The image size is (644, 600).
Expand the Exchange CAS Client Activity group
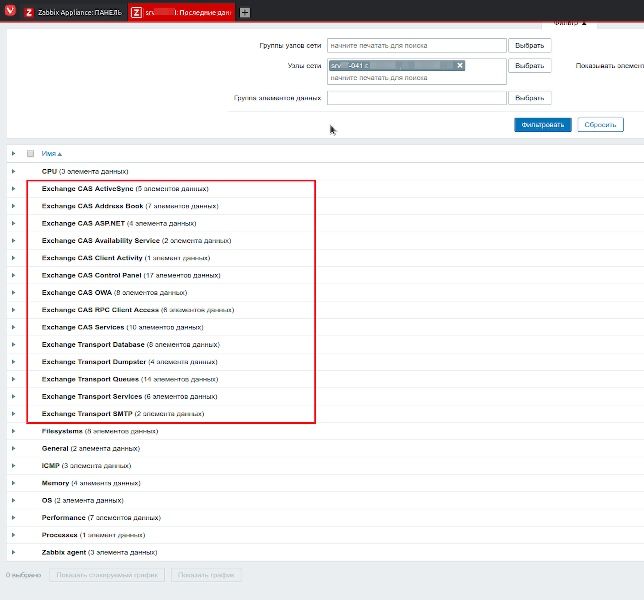[x=14, y=258]
